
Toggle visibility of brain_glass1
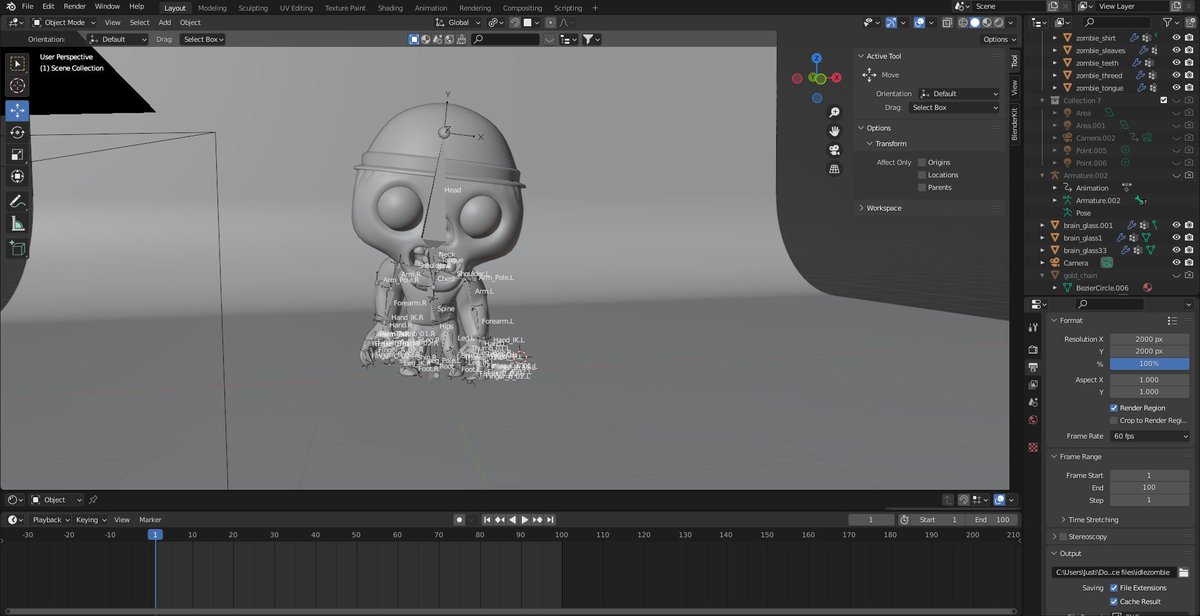1176,238
